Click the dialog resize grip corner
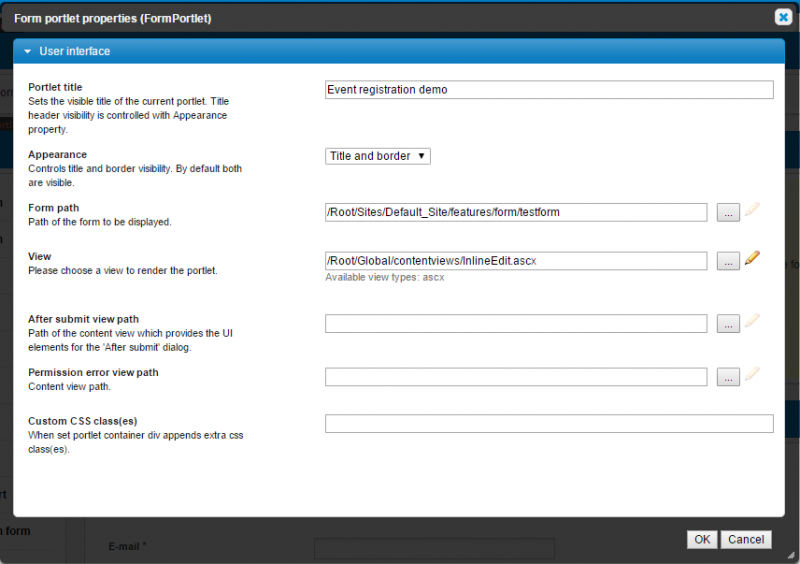The image size is (800, 564). point(791,555)
